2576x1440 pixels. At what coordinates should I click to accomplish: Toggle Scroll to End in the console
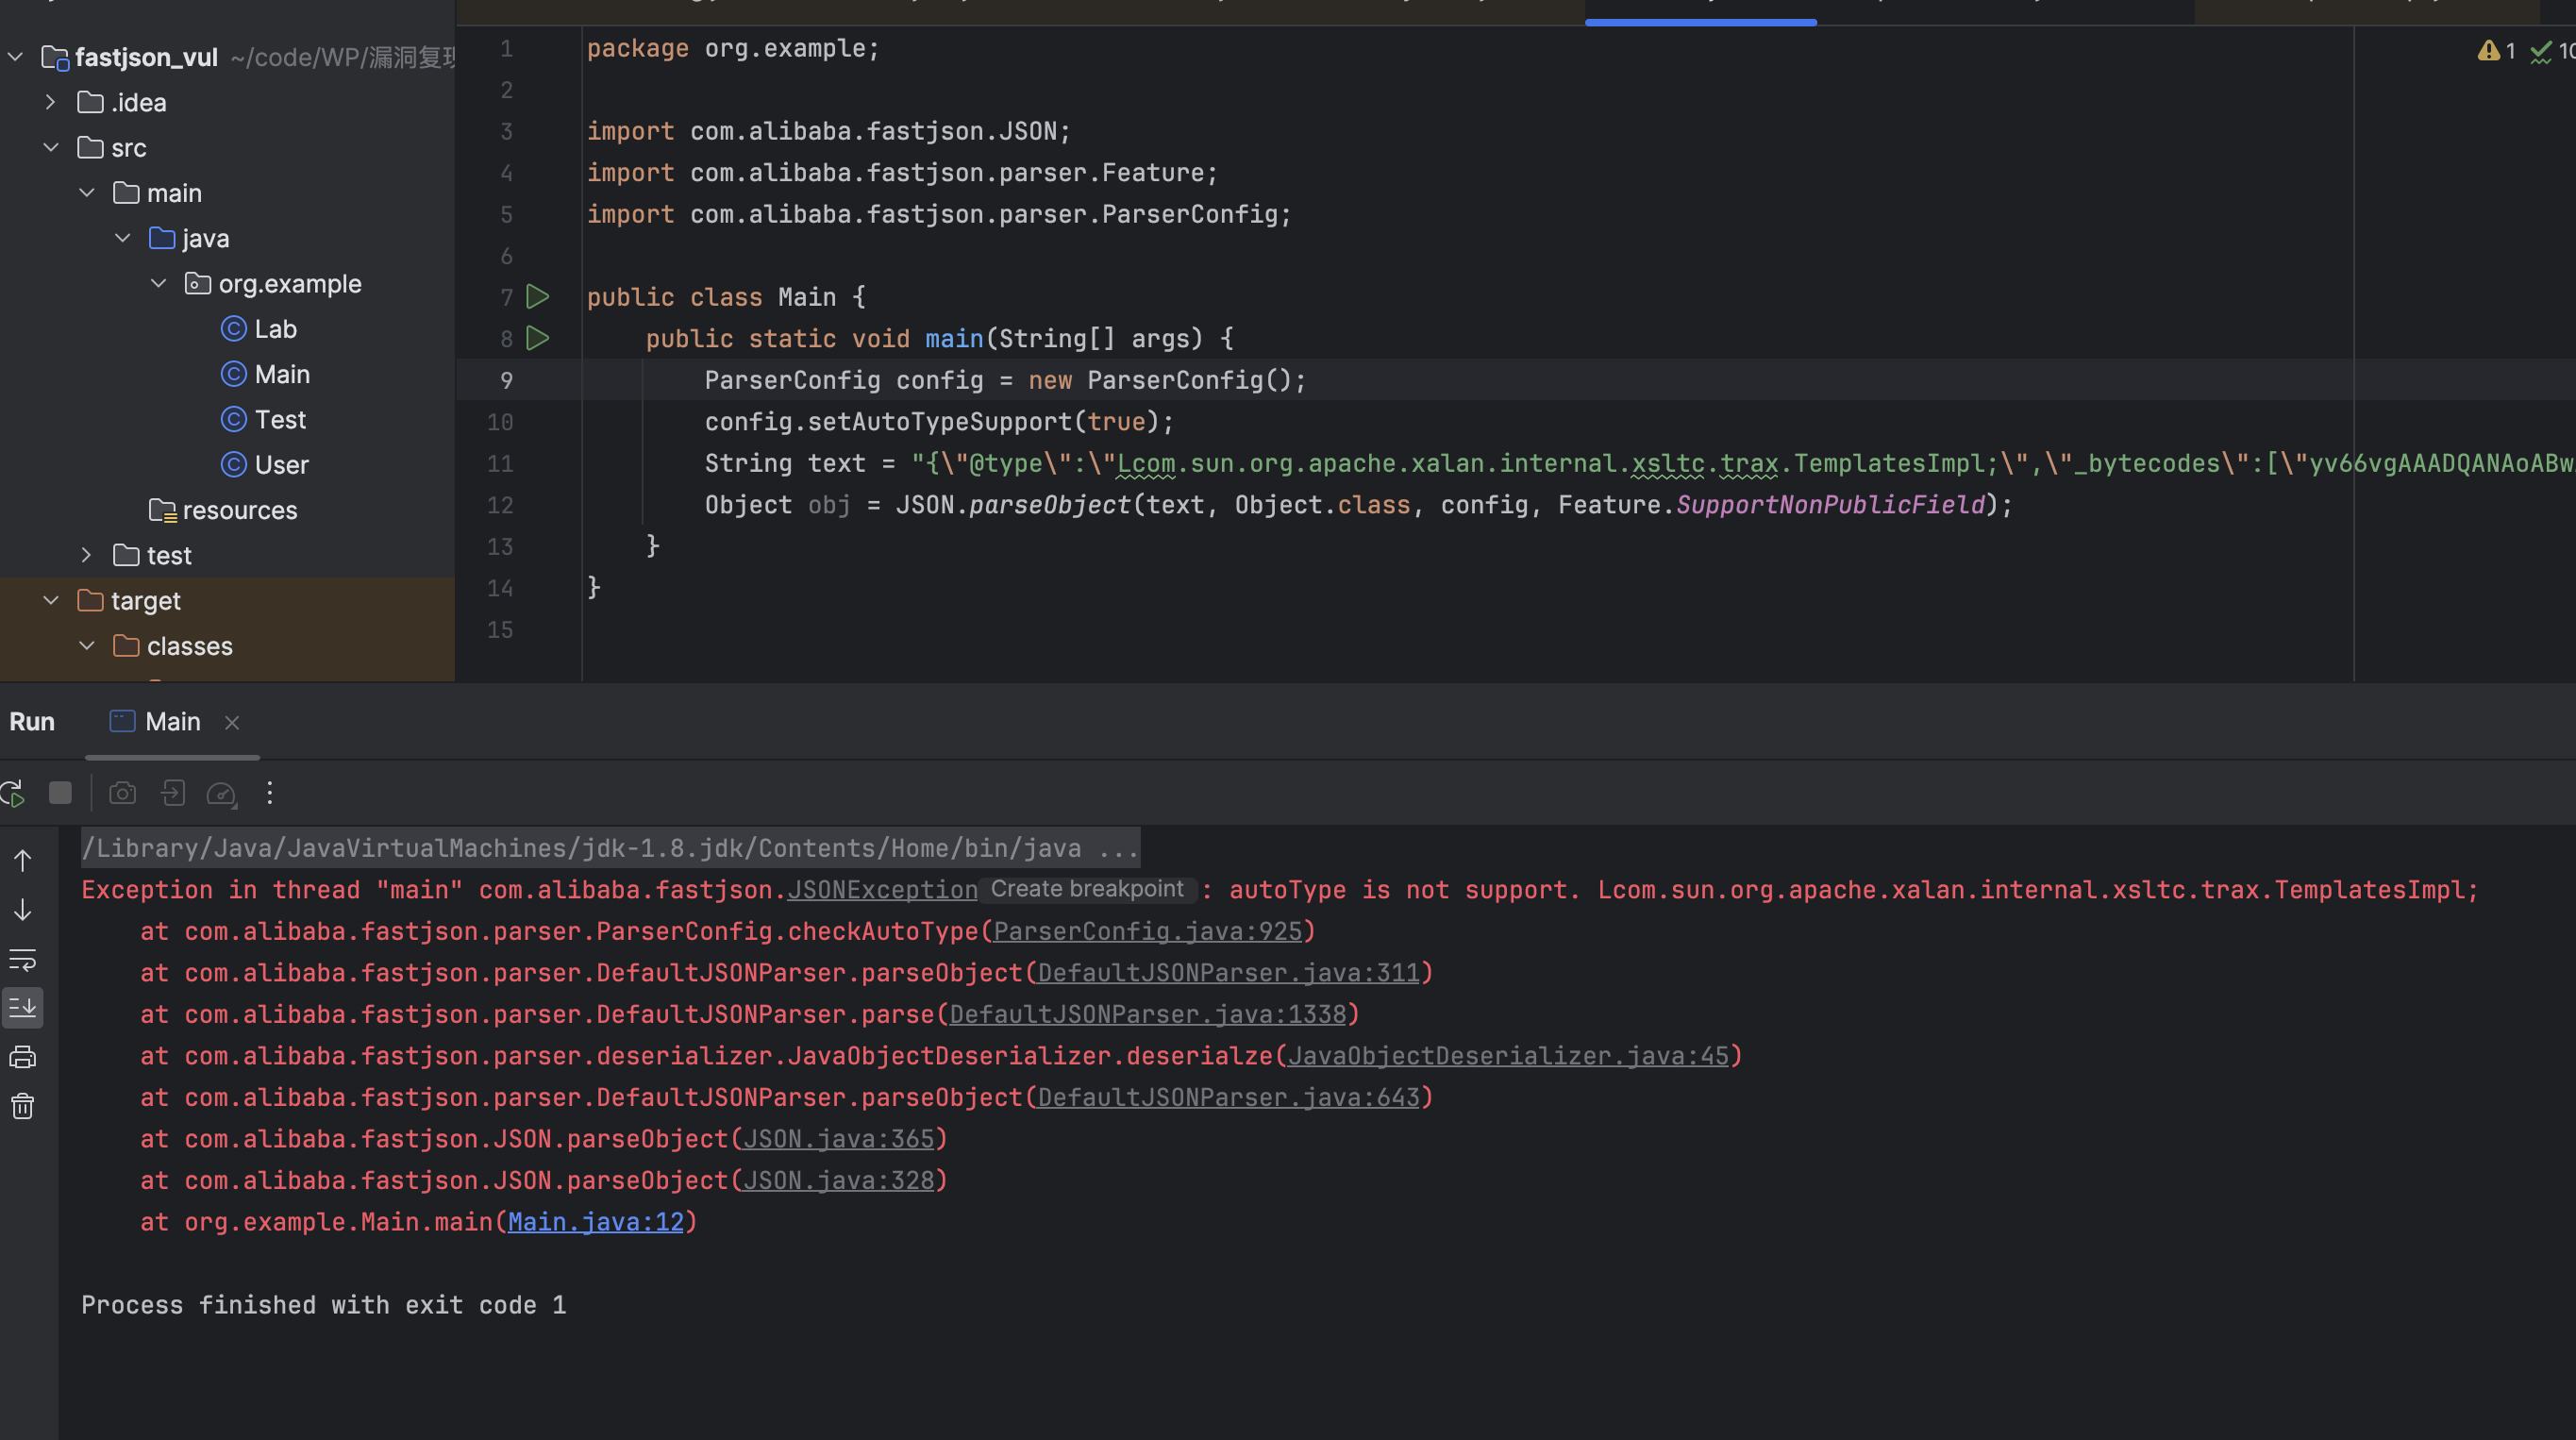coord(22,1008)
